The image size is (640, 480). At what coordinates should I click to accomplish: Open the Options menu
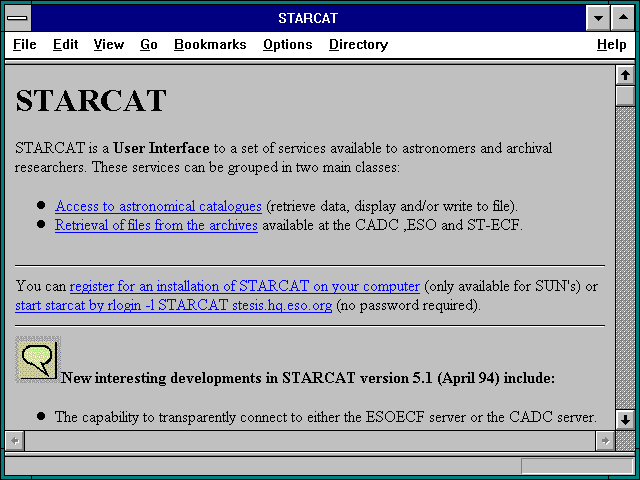(x=287, y=44)
